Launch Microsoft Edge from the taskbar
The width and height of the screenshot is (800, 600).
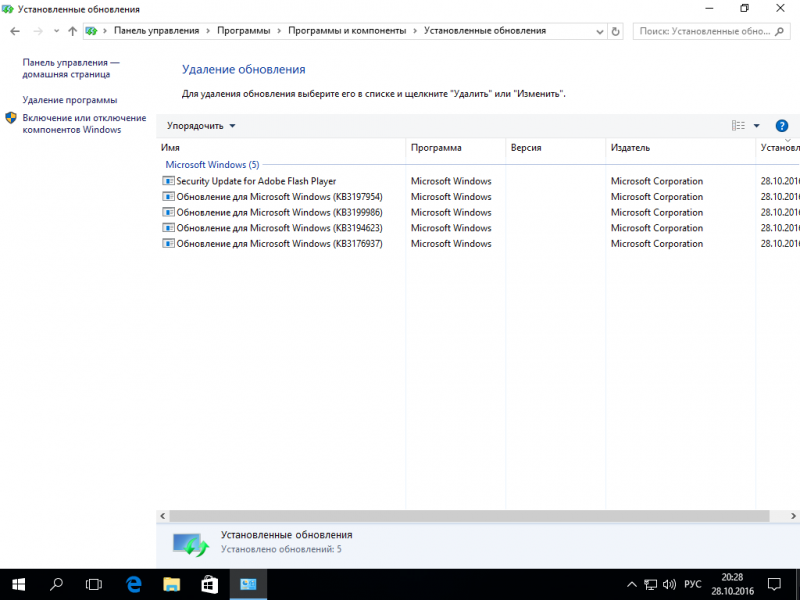[134, 584]
